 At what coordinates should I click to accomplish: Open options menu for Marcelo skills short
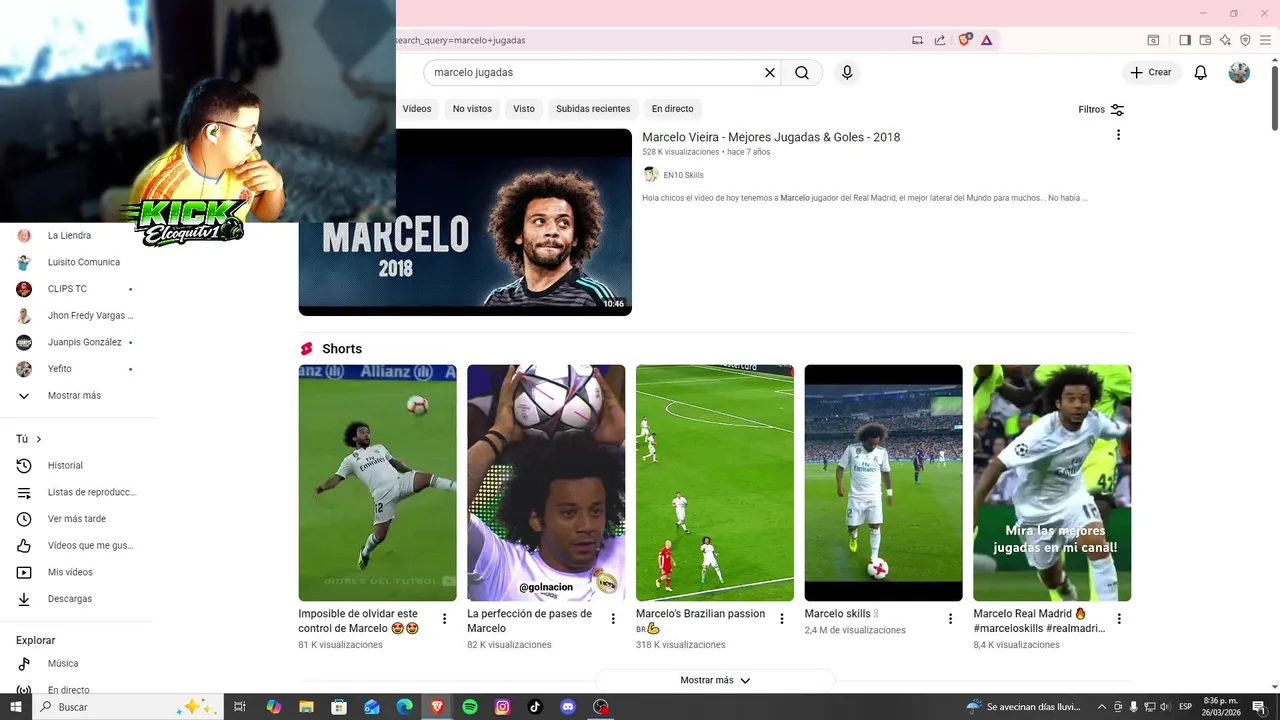point(950,619)
